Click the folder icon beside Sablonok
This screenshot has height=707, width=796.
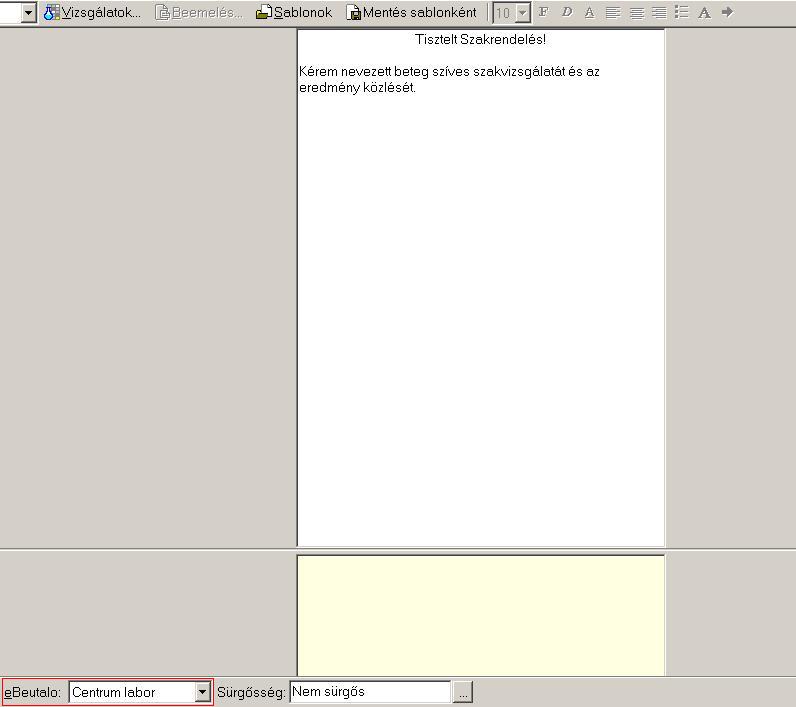[264, 12]
